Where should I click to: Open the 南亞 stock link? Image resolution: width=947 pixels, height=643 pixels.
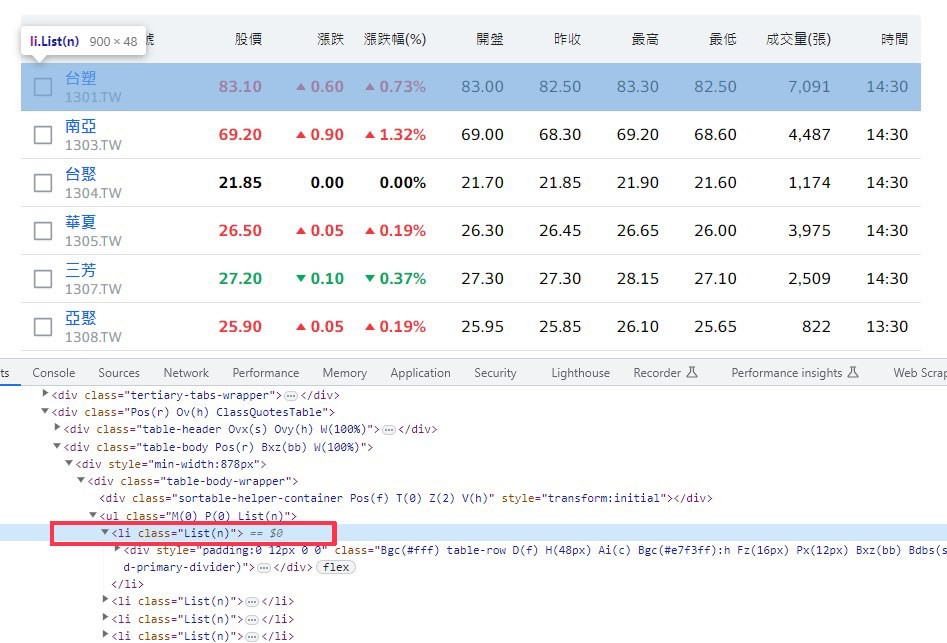coord(81,126)
